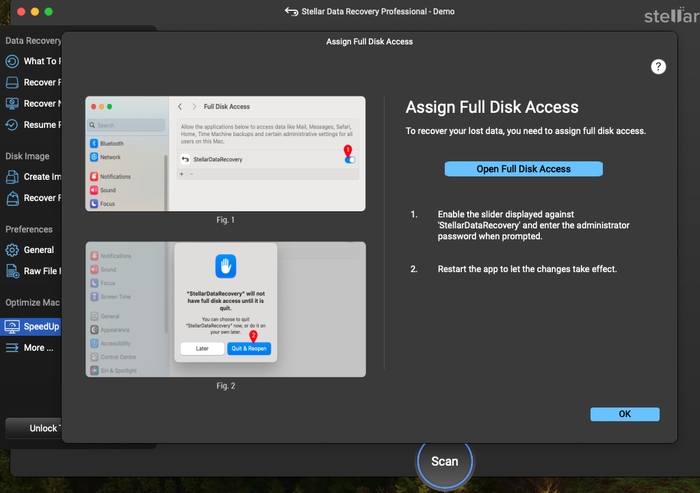Click the Data Recovery section label
700x493 pixels.
33,41
